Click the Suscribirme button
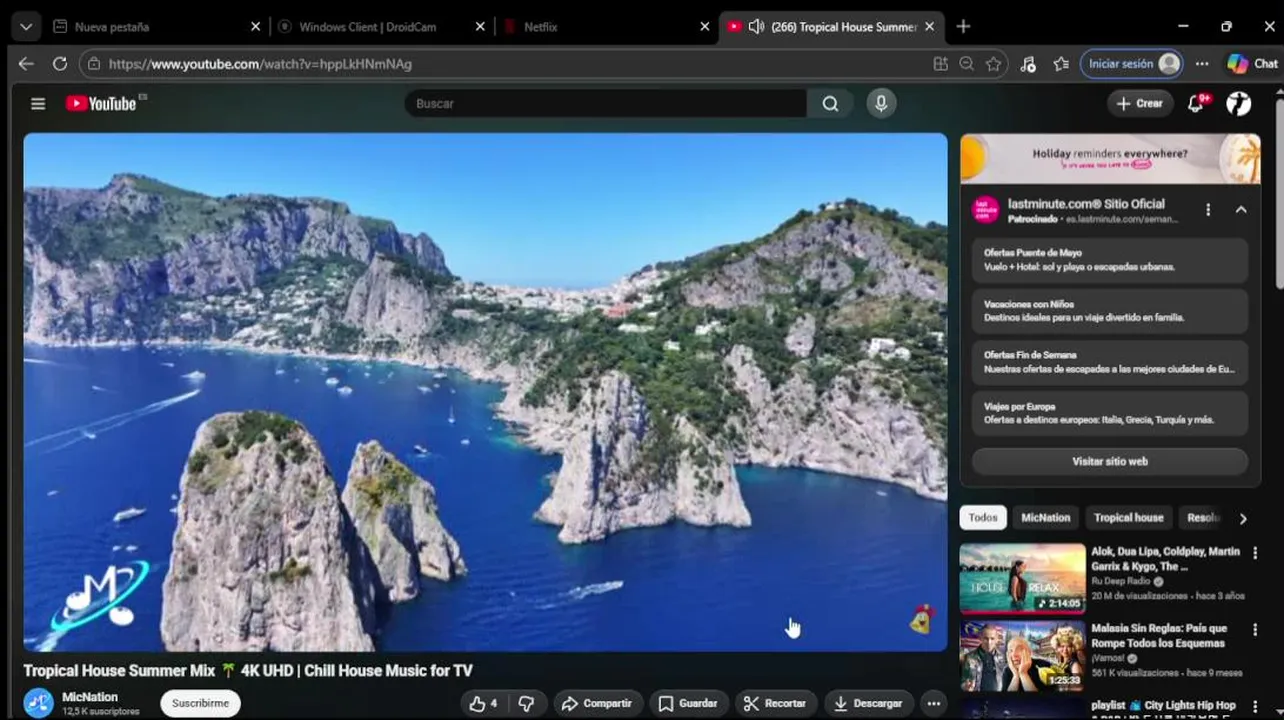Viewport: 1284px width, 720px height. 200,703
